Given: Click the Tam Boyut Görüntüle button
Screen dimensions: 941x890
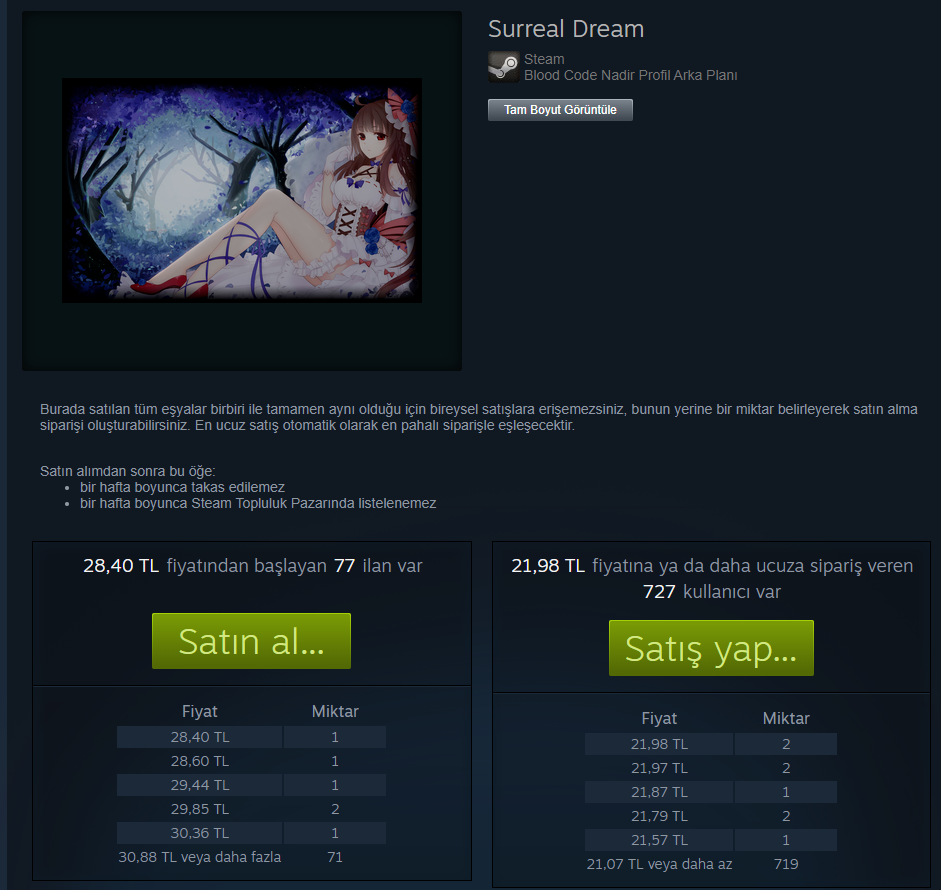Looking at the screenshot, I should click(560, 110).
